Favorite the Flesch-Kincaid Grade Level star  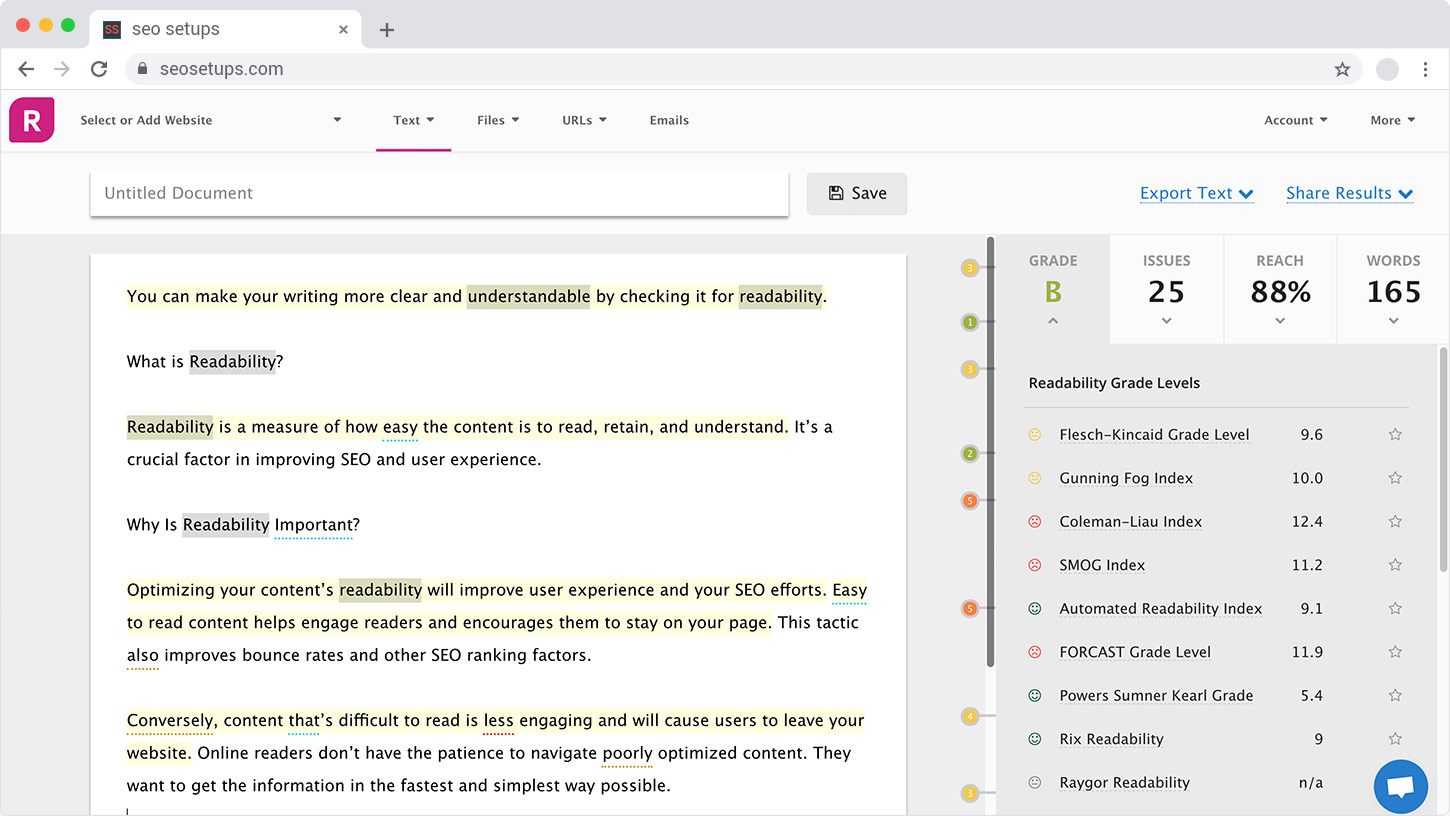point(1395,434)
